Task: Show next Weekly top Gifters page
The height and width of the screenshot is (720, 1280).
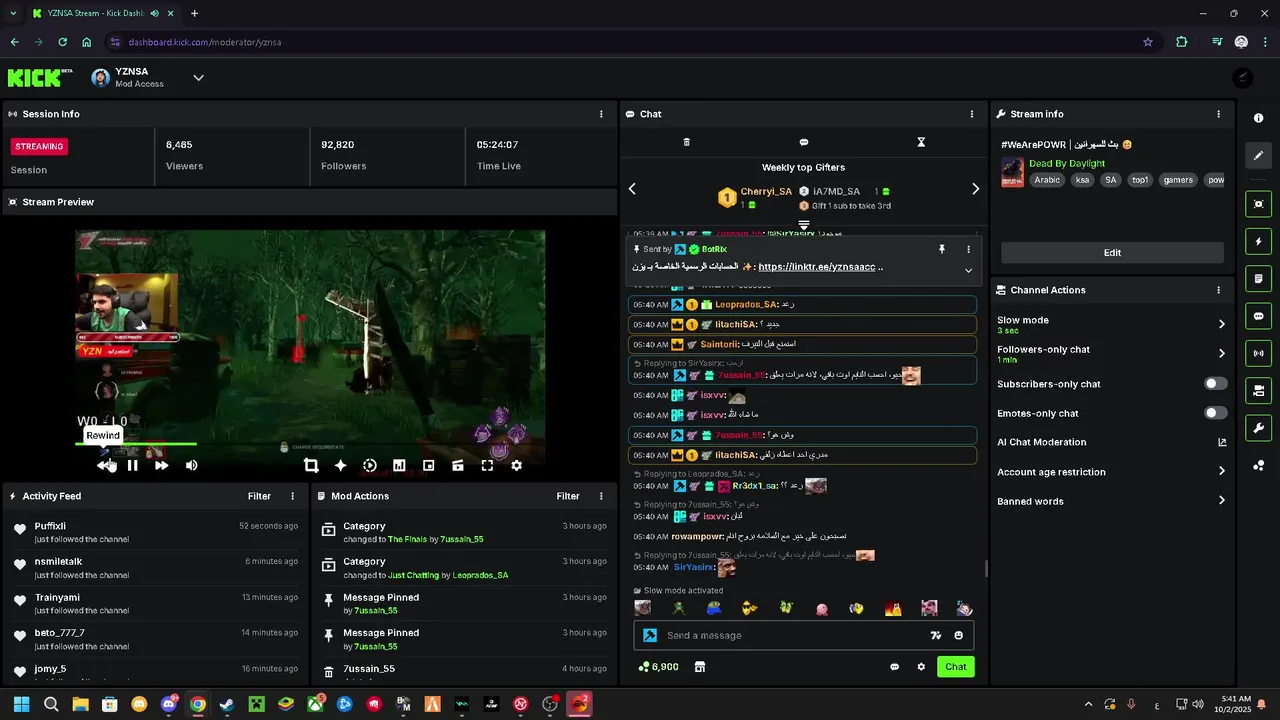Action: [976, 189]
